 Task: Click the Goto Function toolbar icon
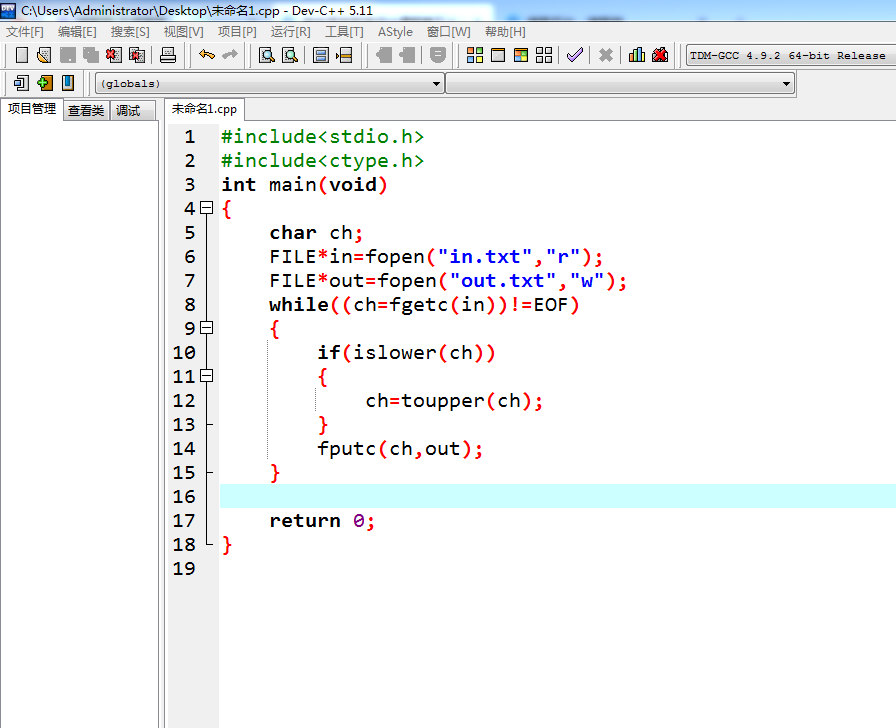[321, 55]
